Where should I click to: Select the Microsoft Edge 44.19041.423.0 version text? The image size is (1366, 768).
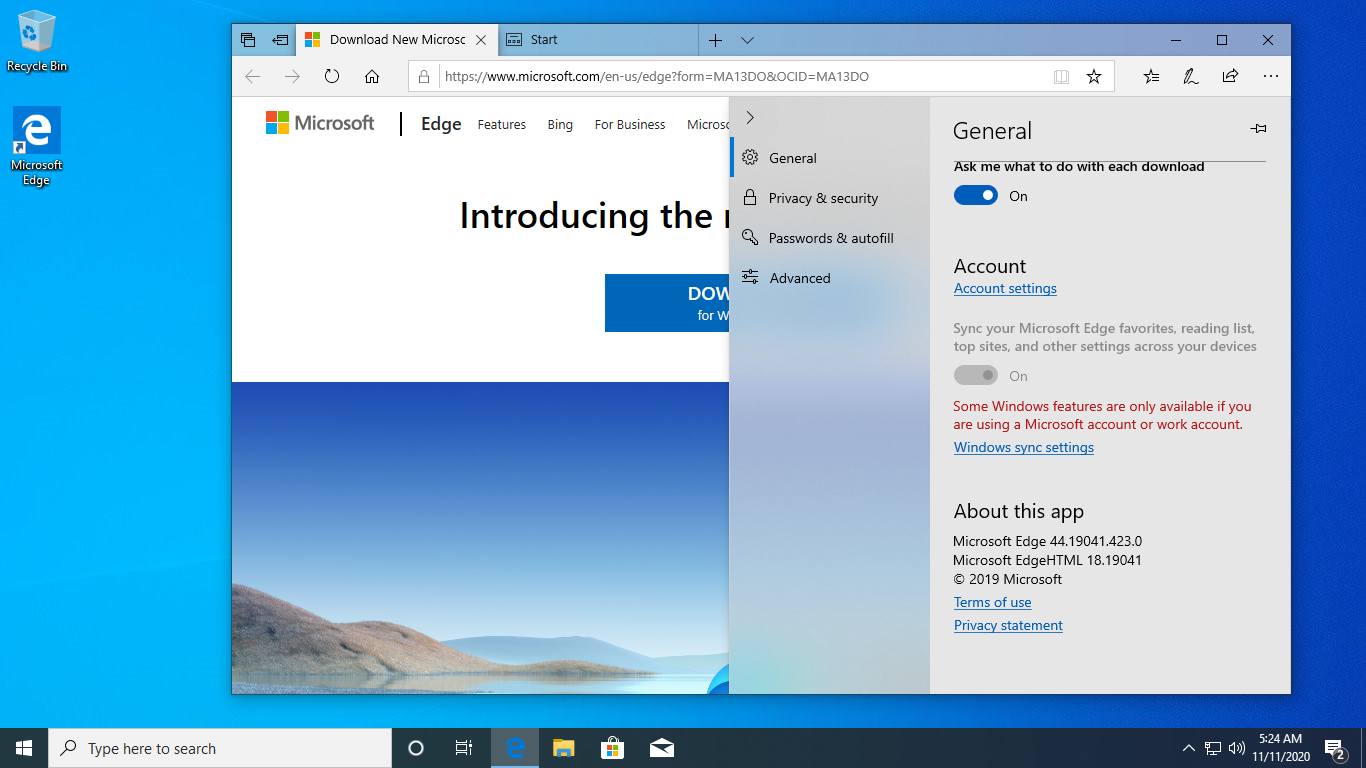pos(1047,542)
